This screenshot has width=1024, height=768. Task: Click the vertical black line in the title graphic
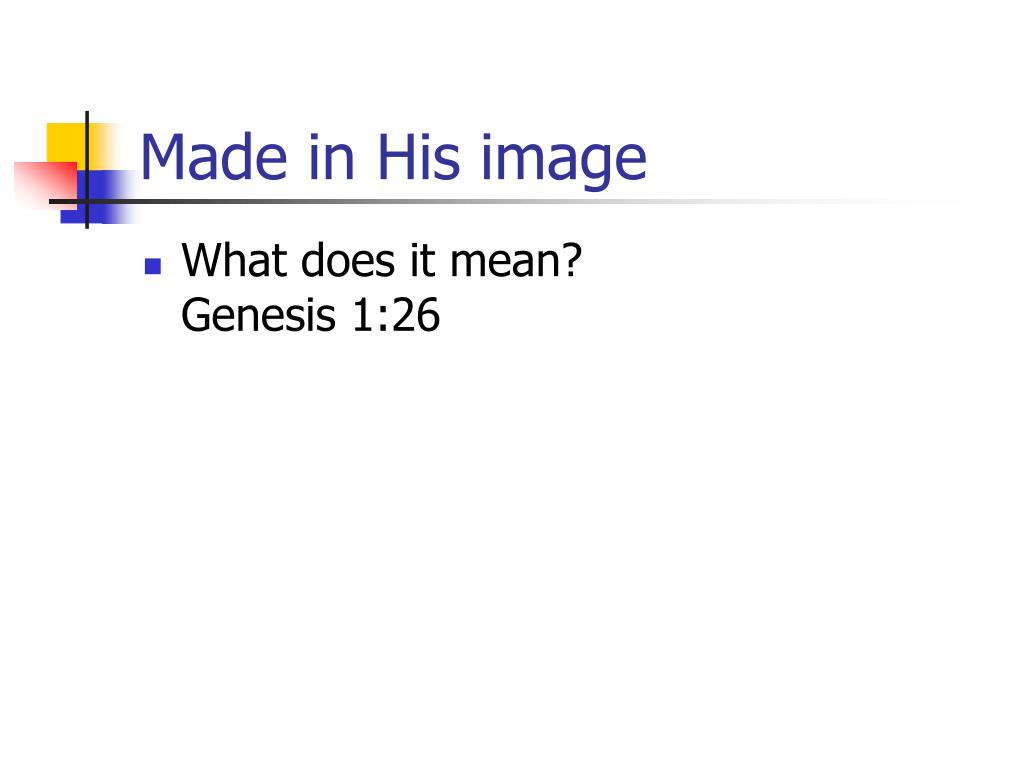tap(87, 170)
